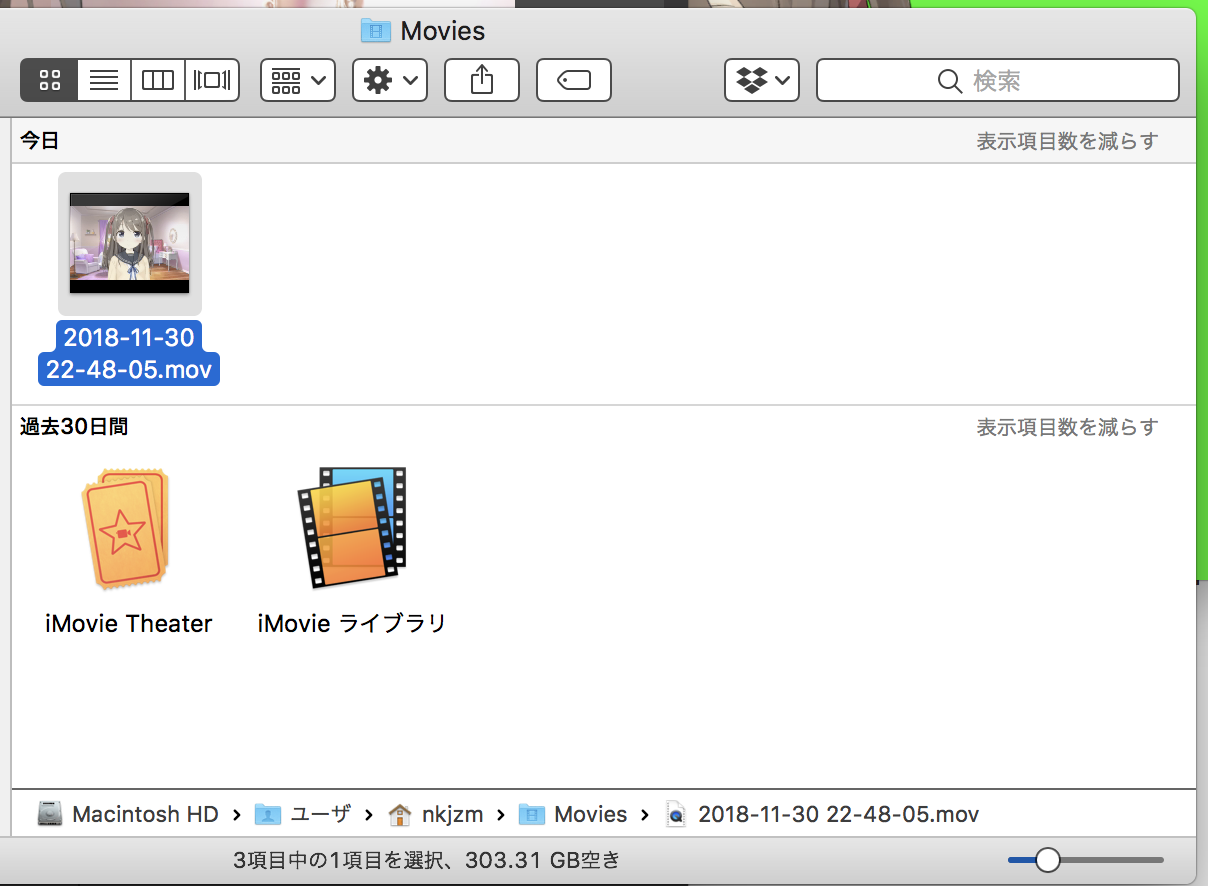This screenshot has width=1208, height=886.
Task: Click the 2018-11-30 22-48-05.mov file name label
Action: [130, 353]
